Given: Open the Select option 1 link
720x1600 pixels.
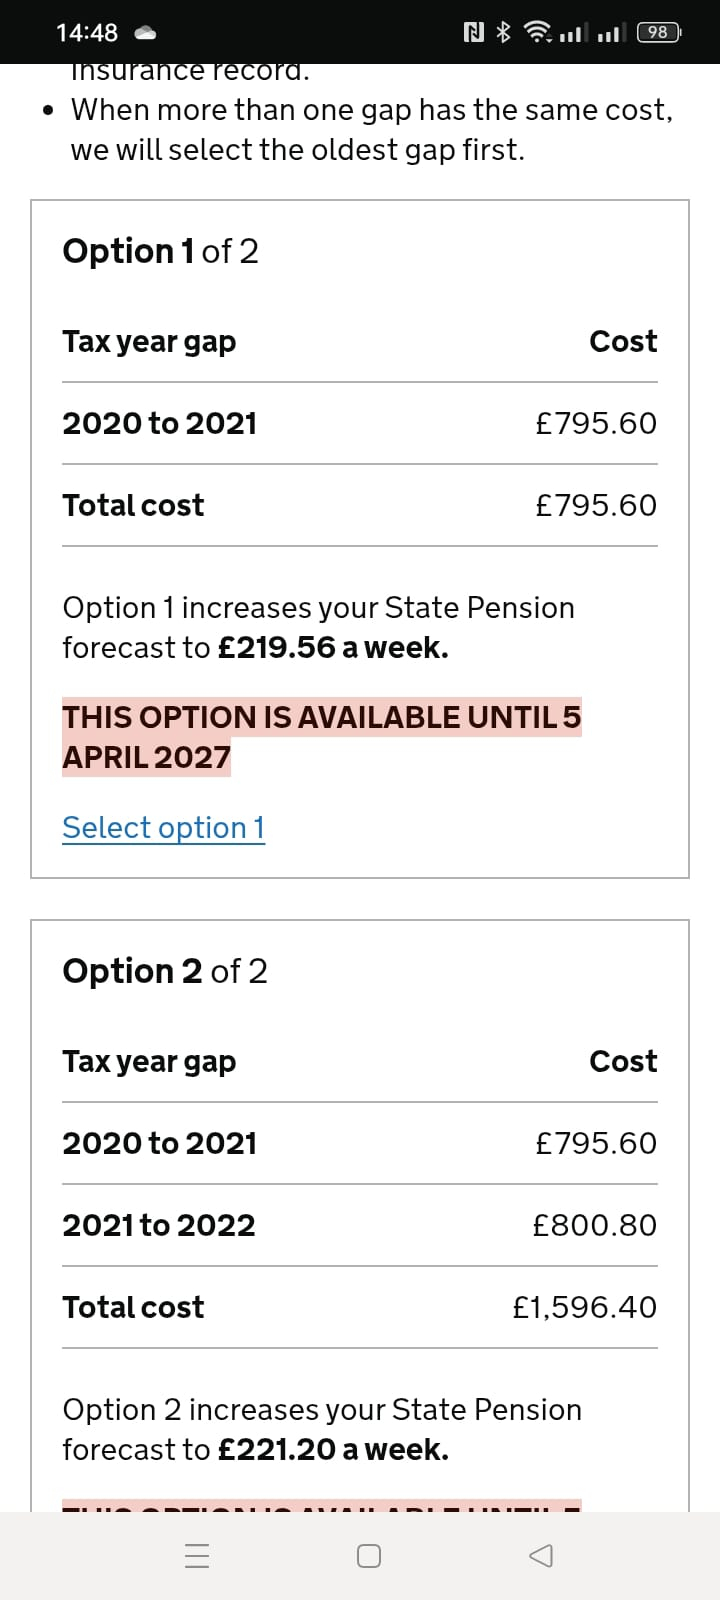Looking at the screenshot, I should 163,827.
